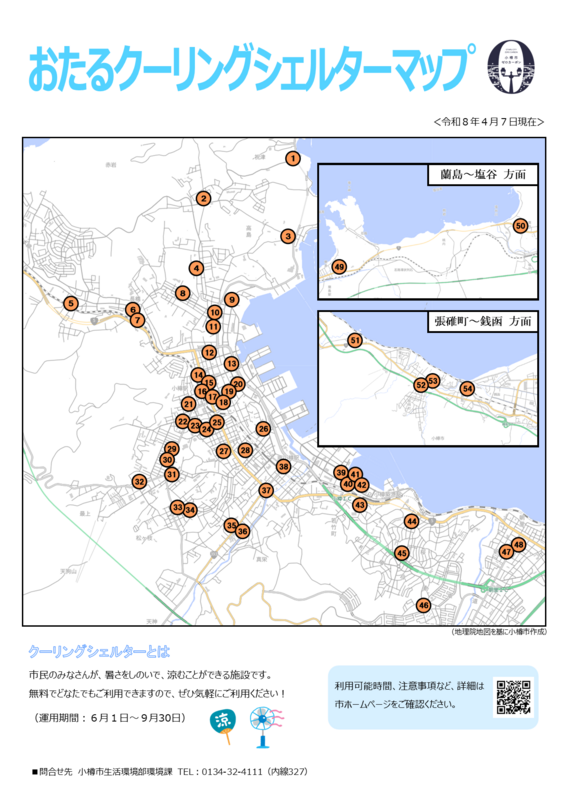Select map marker 33
This screenshot has width=566, height=800.
point(177,507)
